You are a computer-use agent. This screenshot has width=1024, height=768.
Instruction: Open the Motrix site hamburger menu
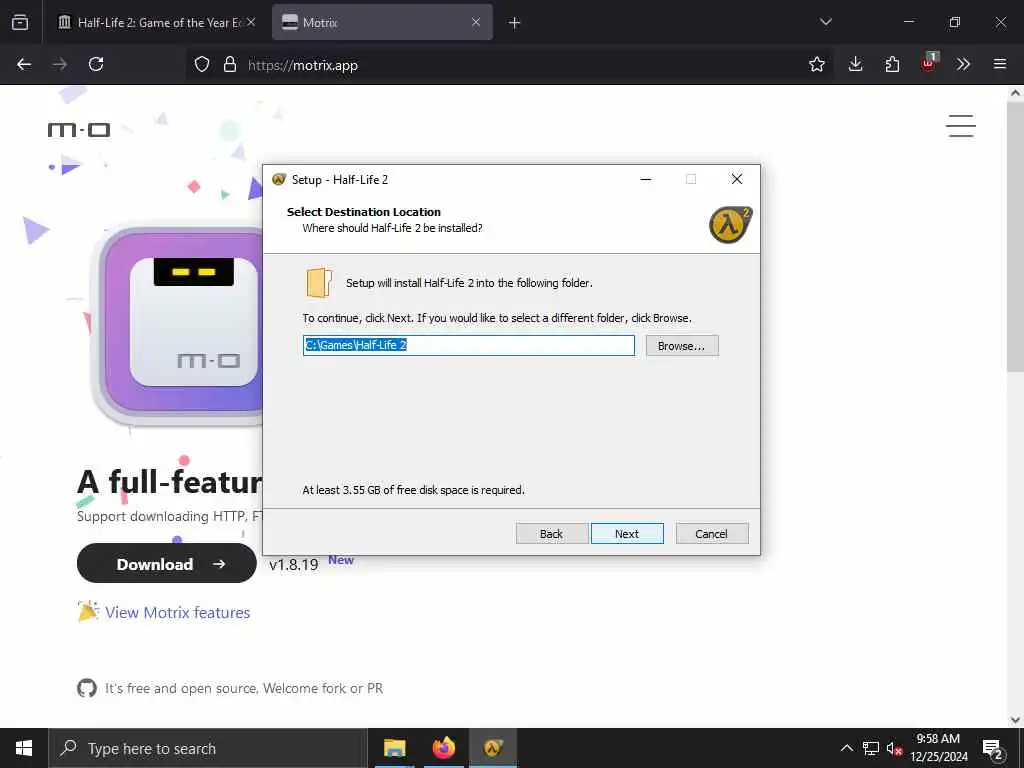coord(961,126)
